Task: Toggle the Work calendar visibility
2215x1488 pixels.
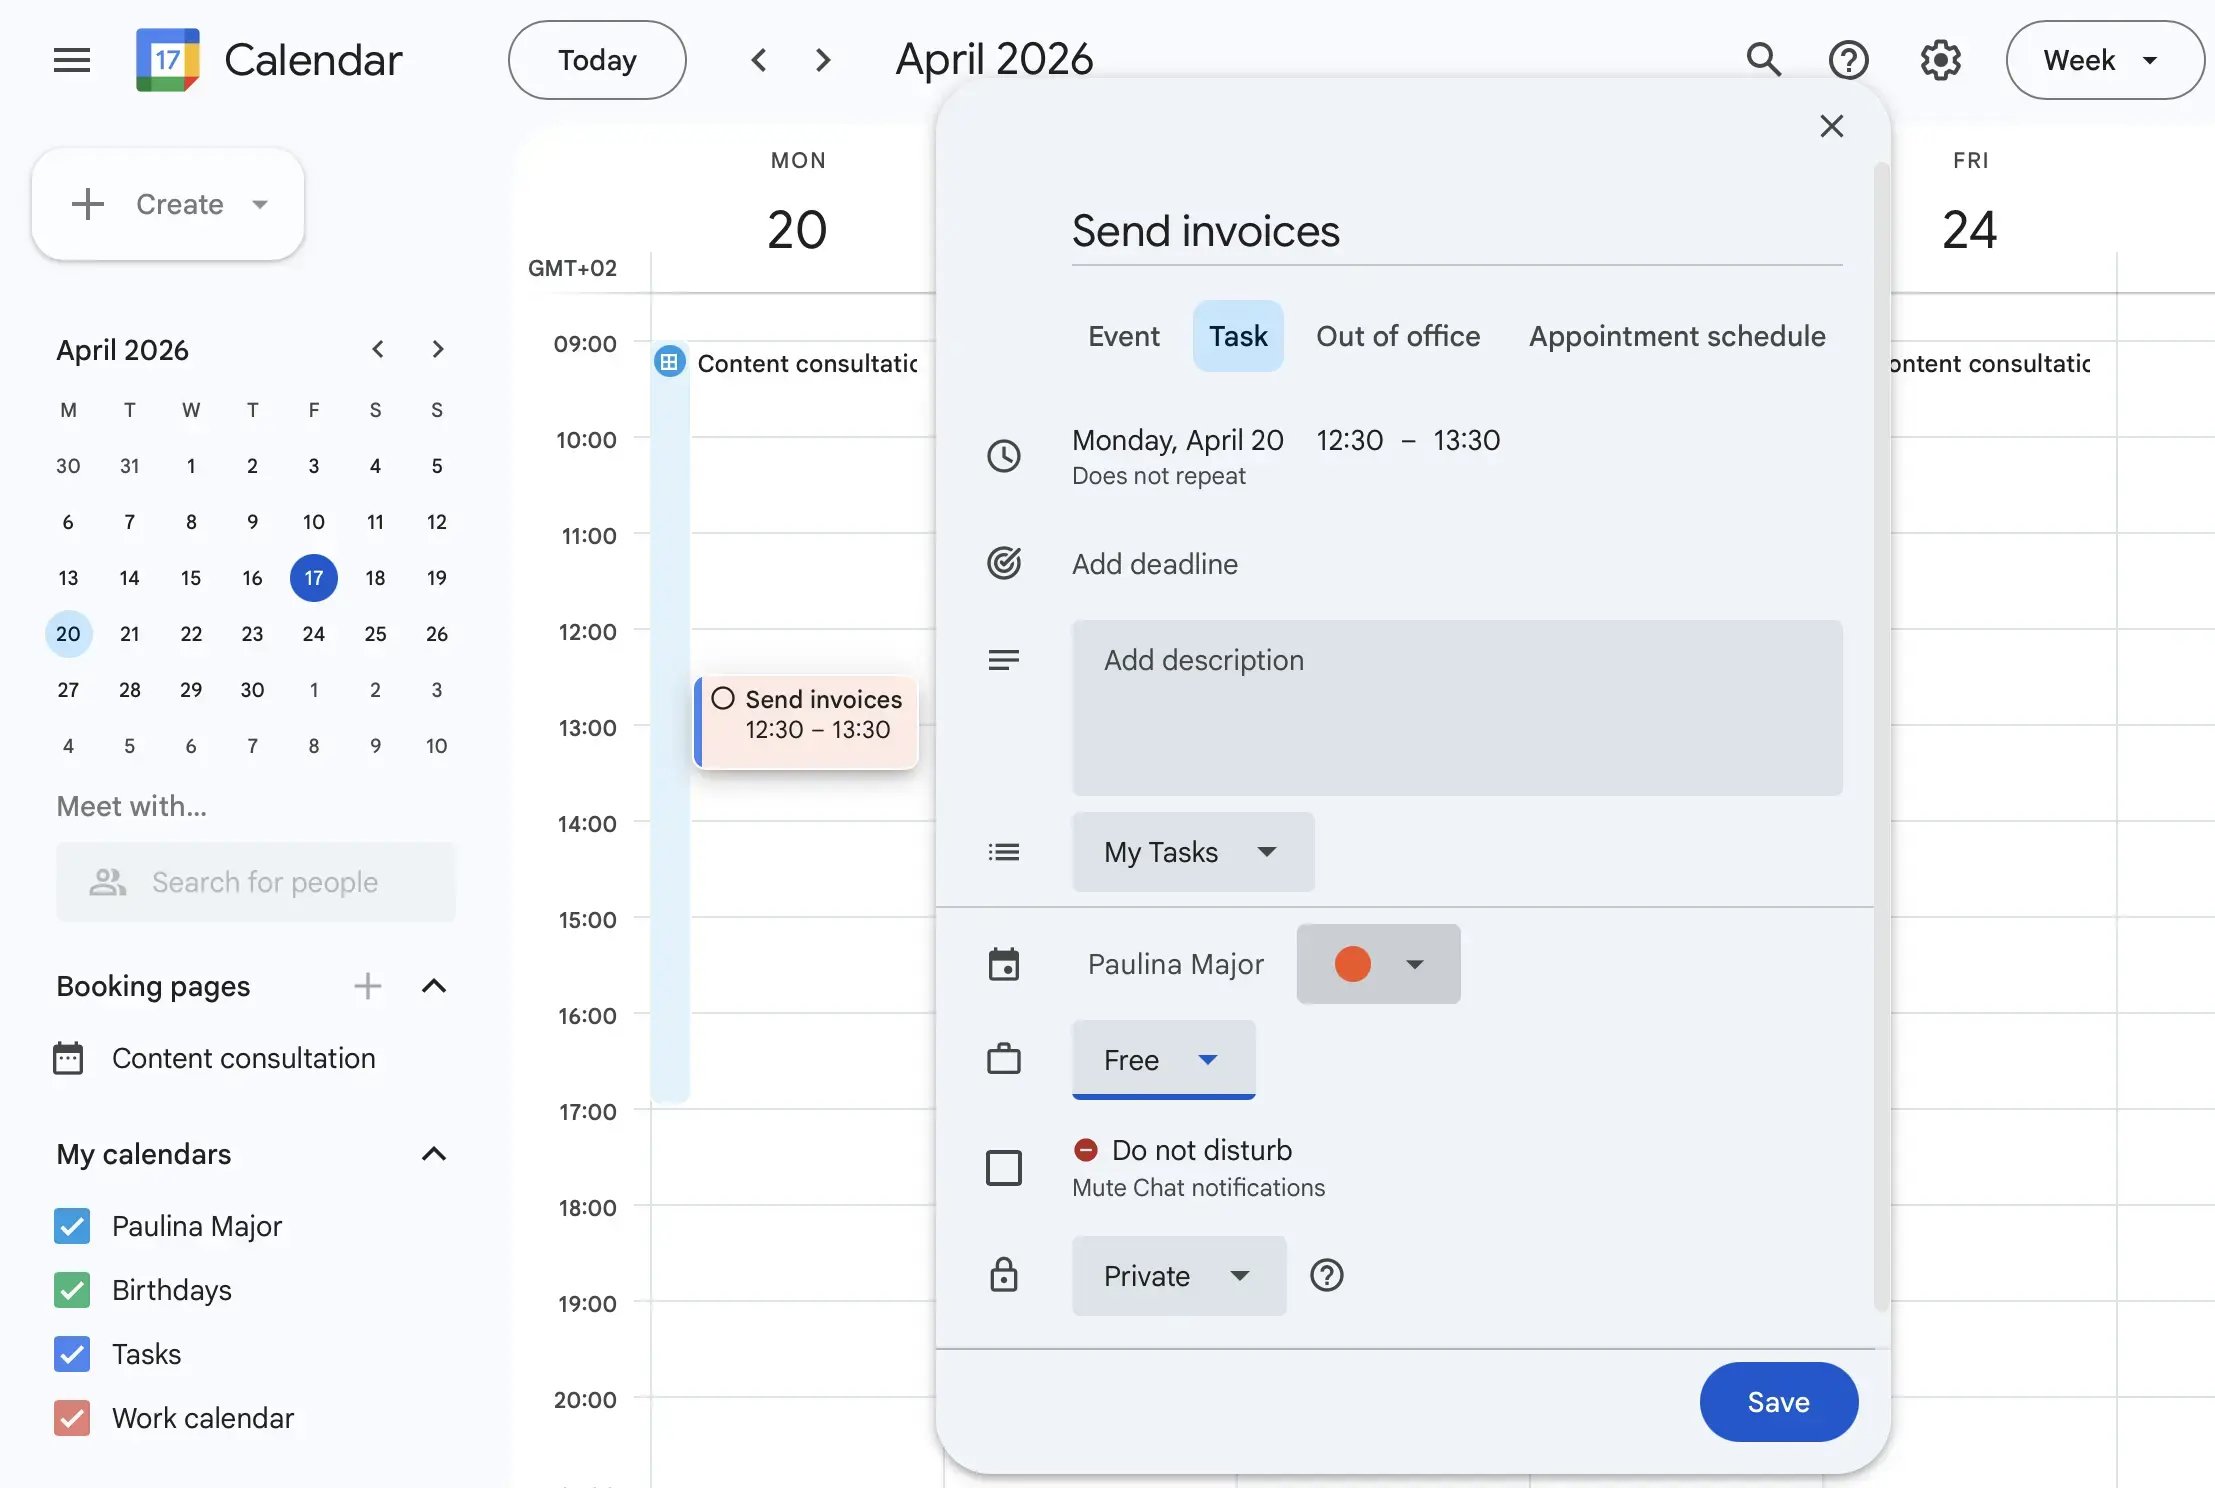Action: click(71, 1418)
